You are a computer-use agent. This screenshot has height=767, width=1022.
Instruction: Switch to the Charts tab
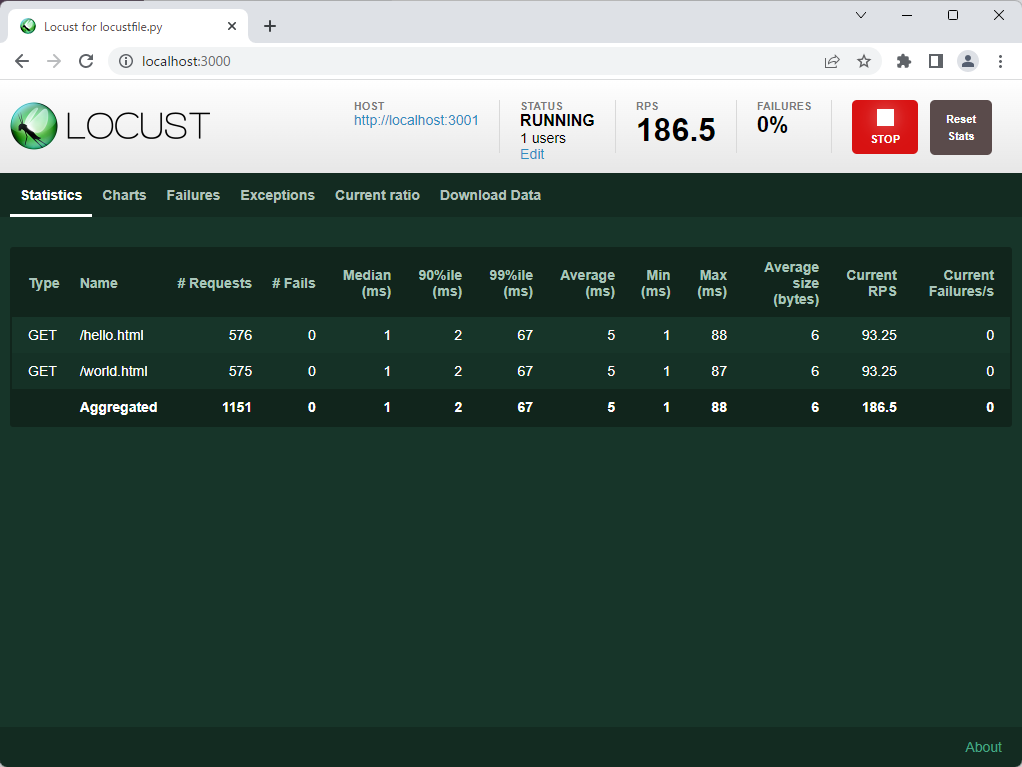pos(124,195)
